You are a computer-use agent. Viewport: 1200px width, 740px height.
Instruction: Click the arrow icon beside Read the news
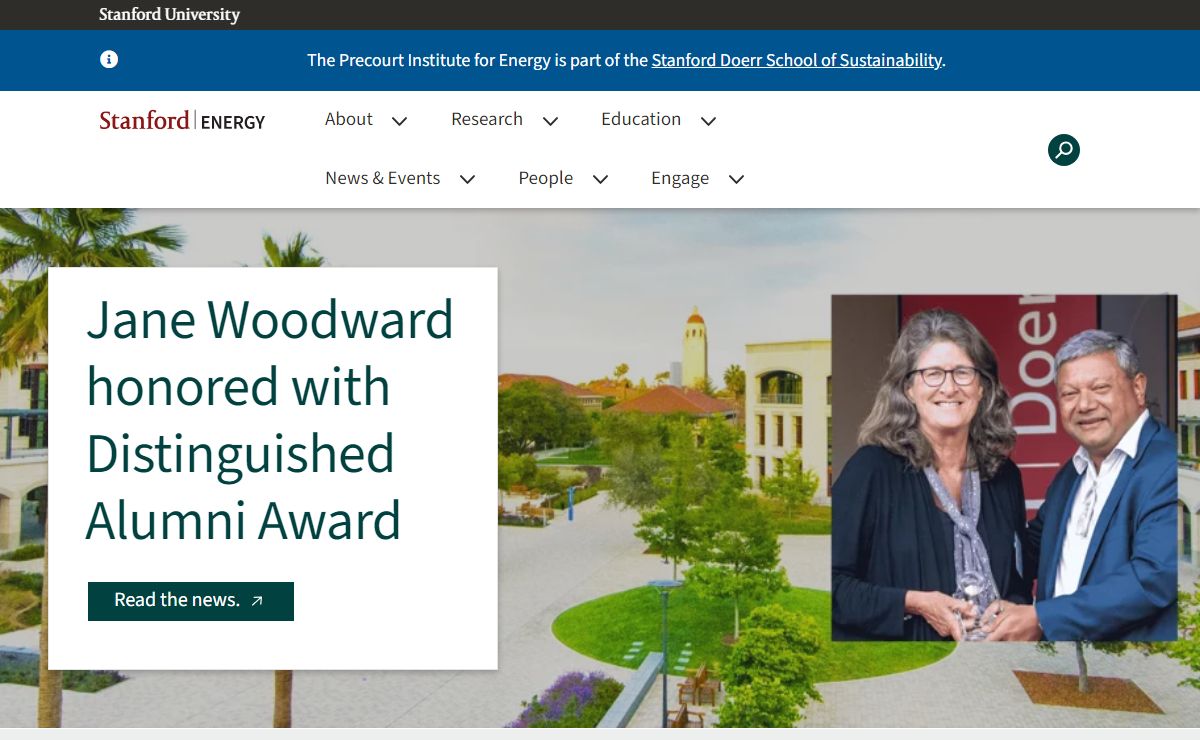click(257, 601)
